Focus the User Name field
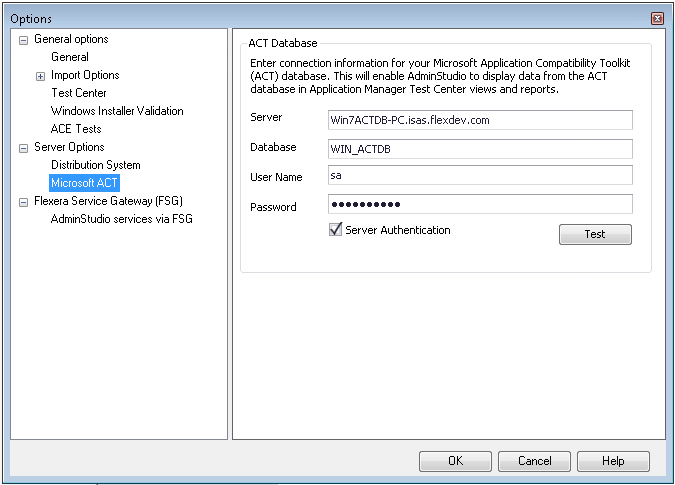Screen dimensions: 675x485 480,175
